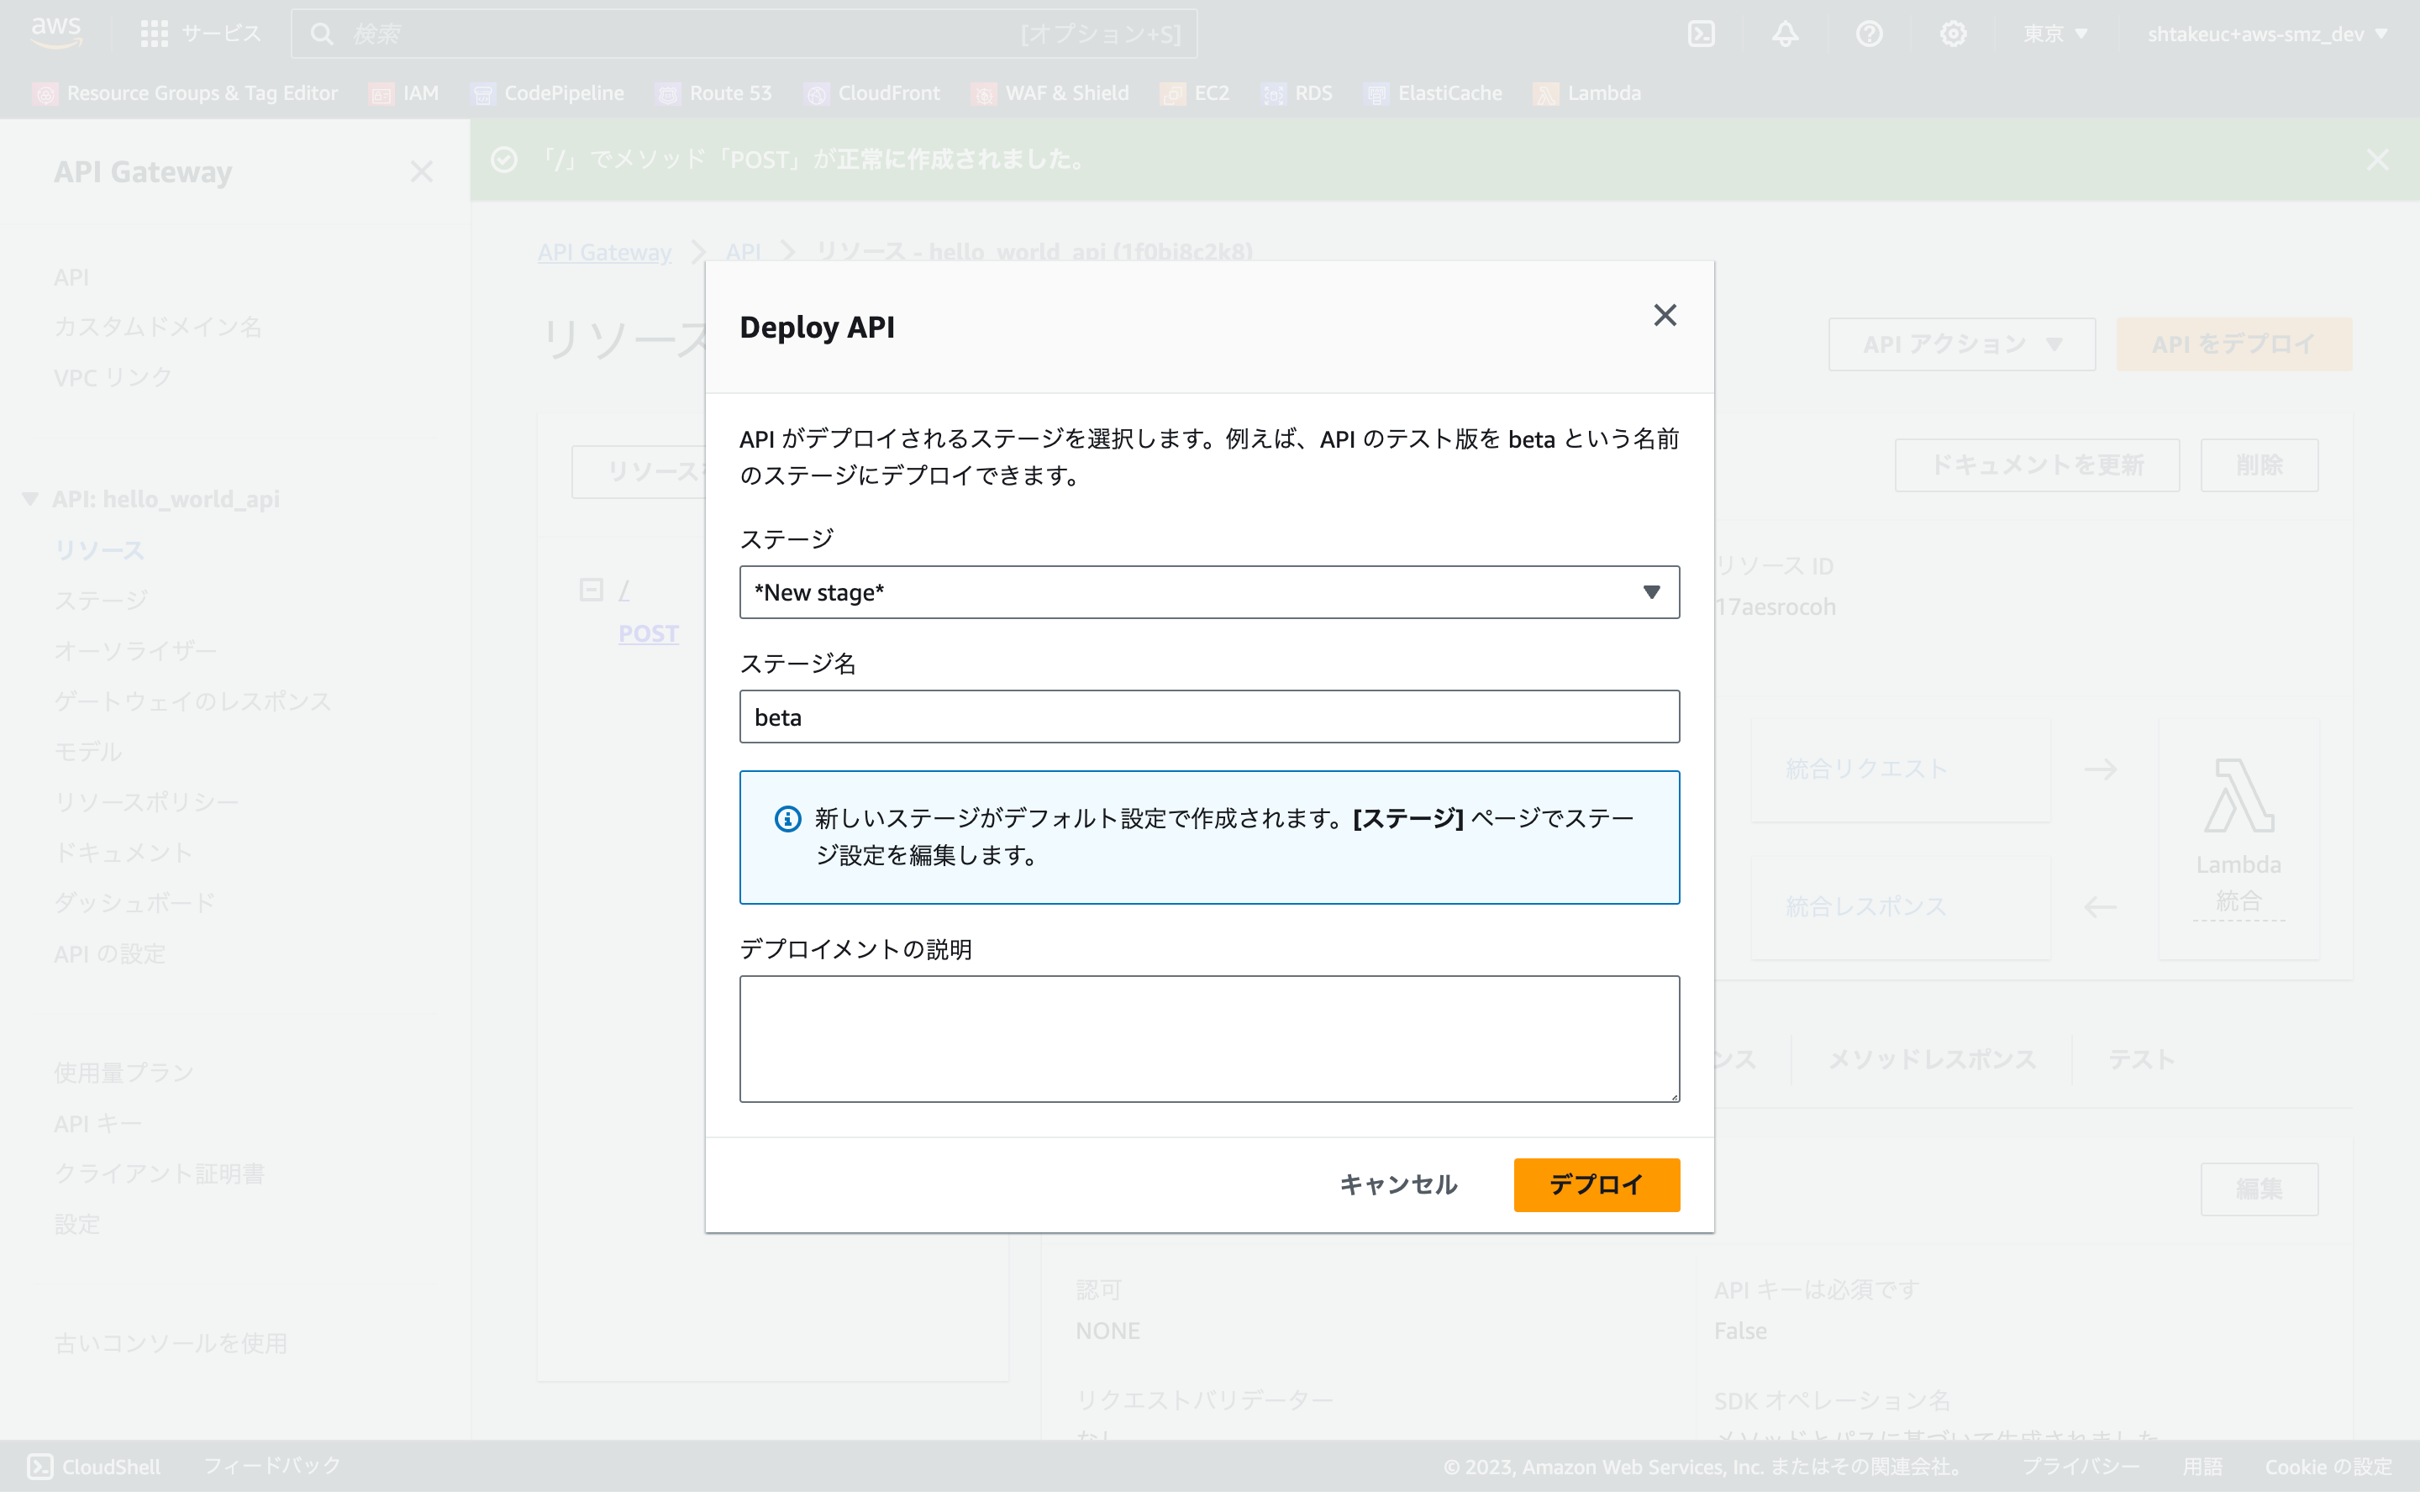Open the services grid menu icon
The image size is (2420, 1512).
click(154, 34)
